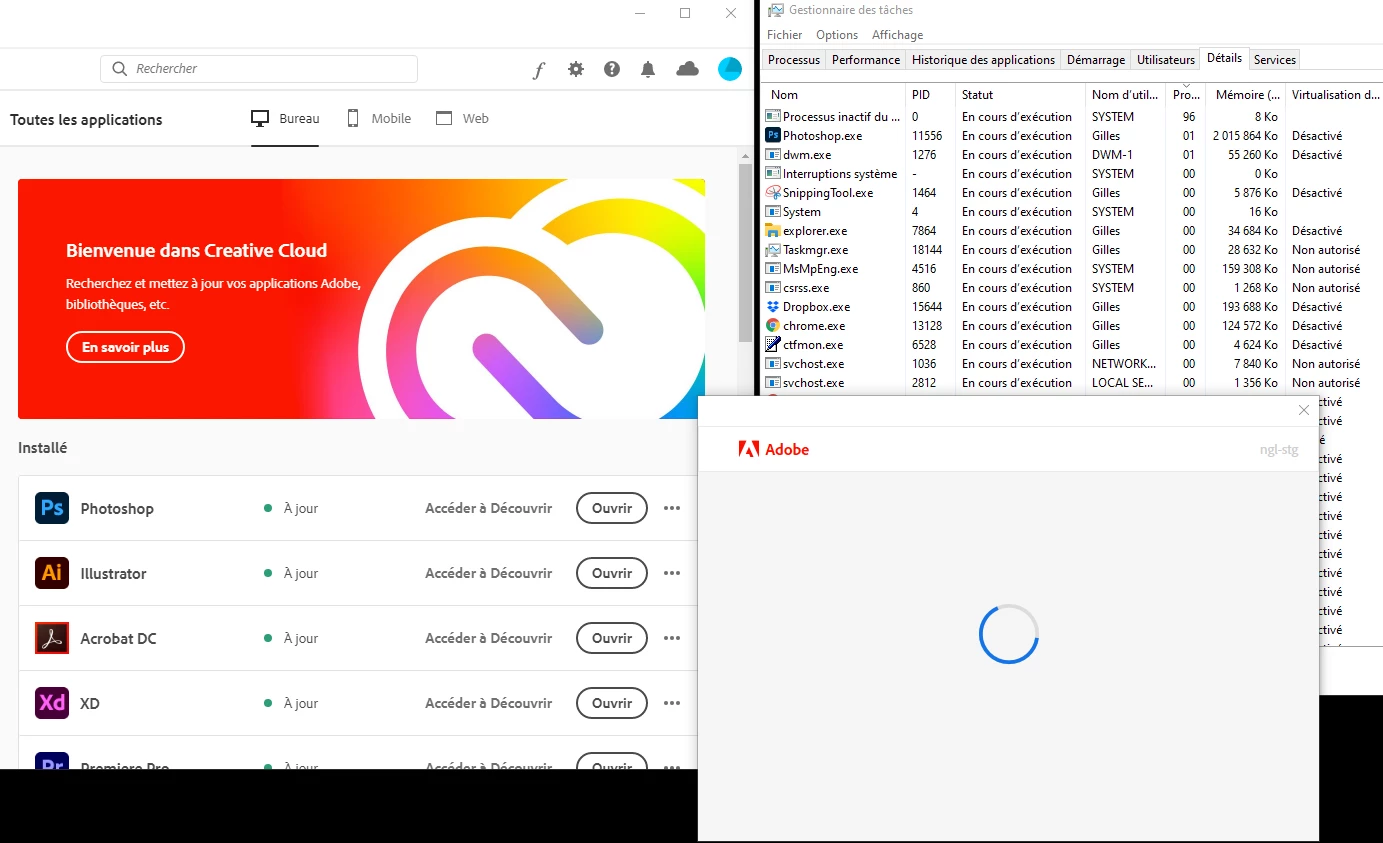
Task: Open cloud sync status icon
Action: [x=688, y=69]
